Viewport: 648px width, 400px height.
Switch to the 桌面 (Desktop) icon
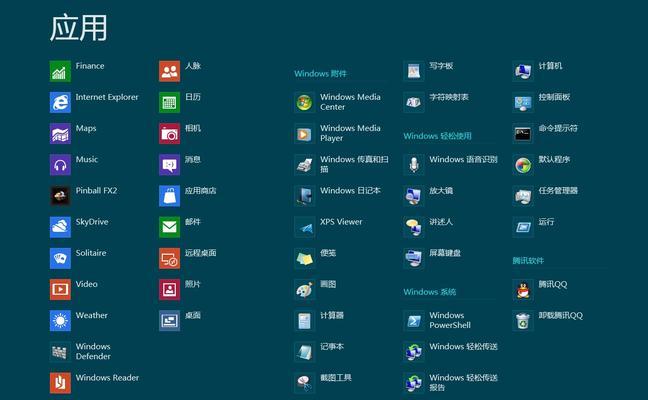pyautogui.click(x=169, y=321)
